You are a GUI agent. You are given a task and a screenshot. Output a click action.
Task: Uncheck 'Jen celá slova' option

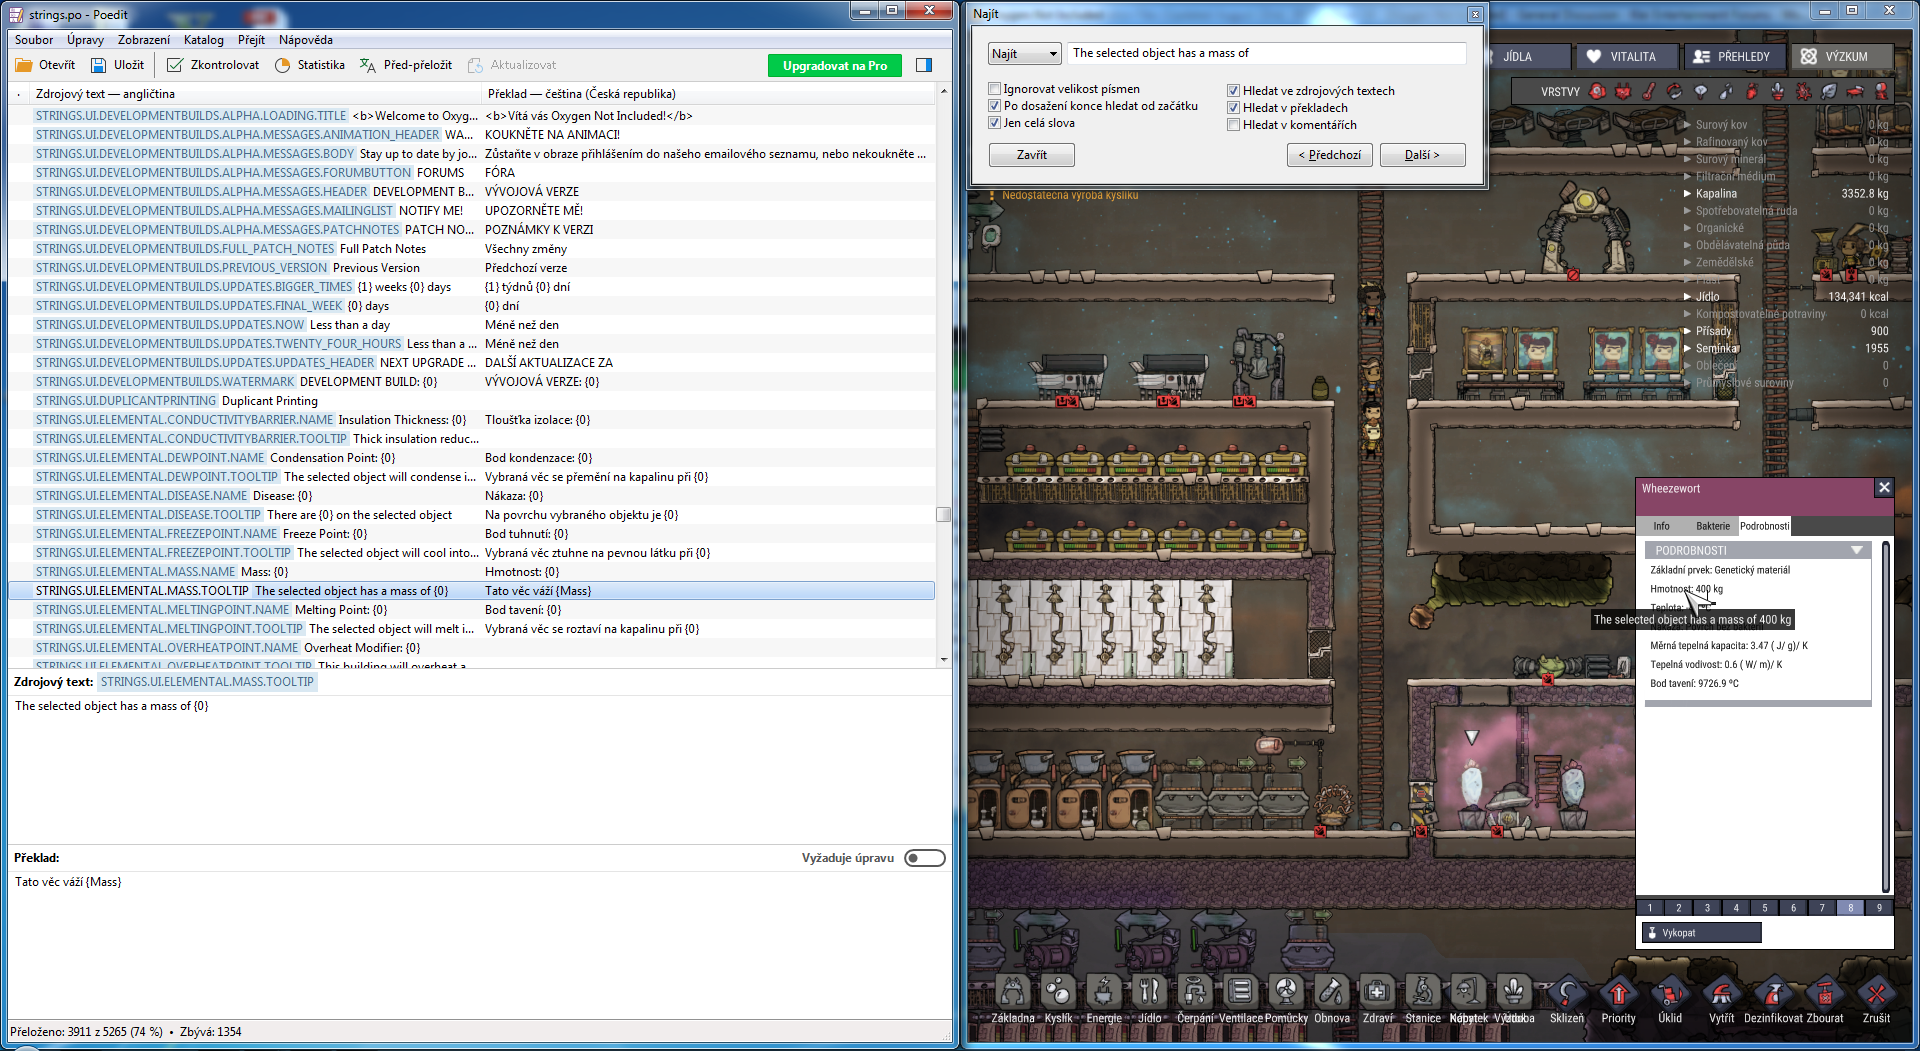[995, 123]
